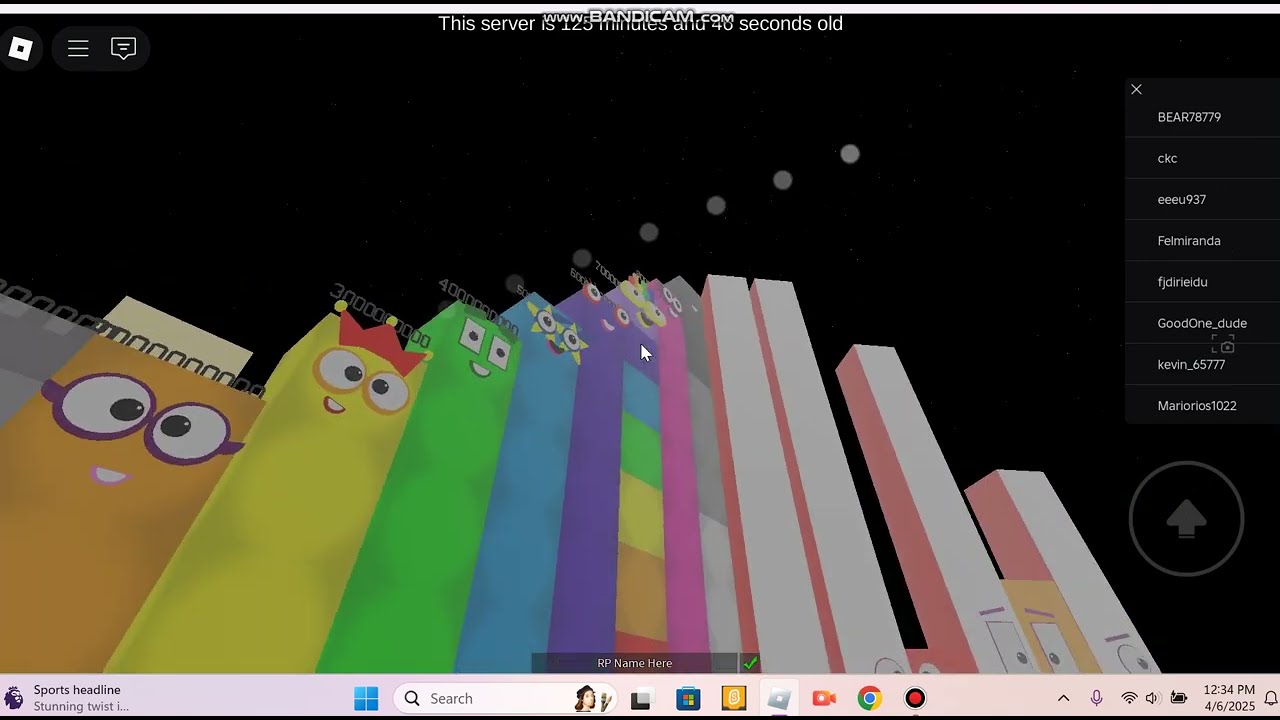Screen dimensions: 1280x720
Task: Check battery status icon
Action: [1179, 698]
